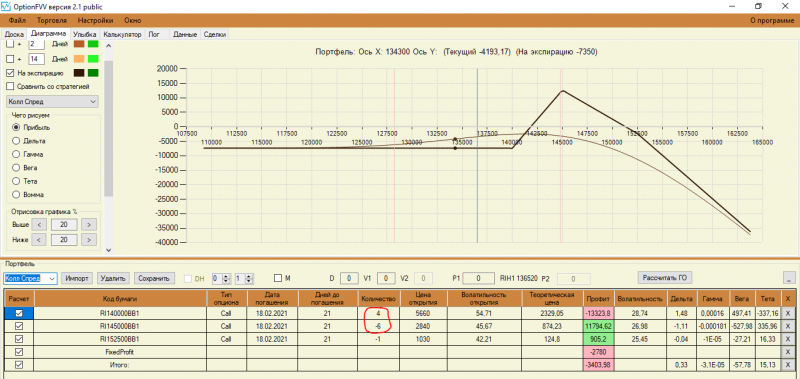This screenshot has height=379, width=800.
Task: Open the Колл Спред strategy dropdown in sidebar
Action: click(x=52, y=102)
